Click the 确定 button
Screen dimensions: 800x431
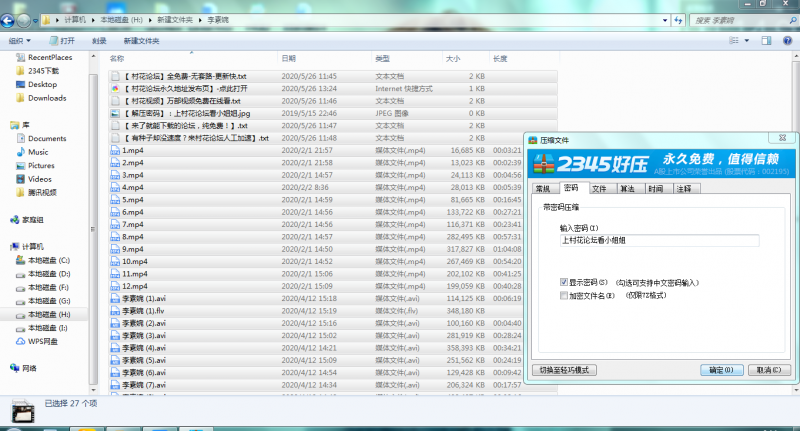tap(722, 370)
